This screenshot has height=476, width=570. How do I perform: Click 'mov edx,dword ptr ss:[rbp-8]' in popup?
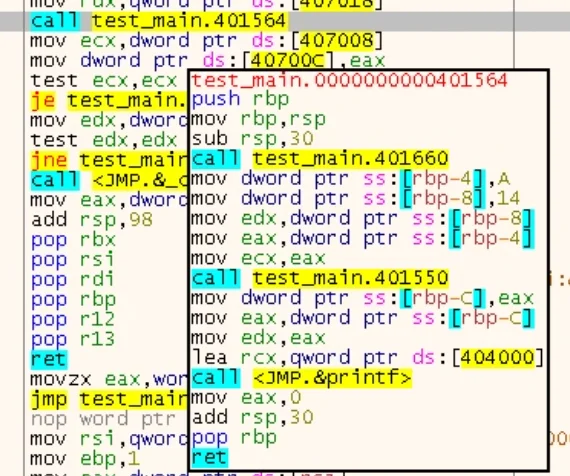(x=363, y=218)
